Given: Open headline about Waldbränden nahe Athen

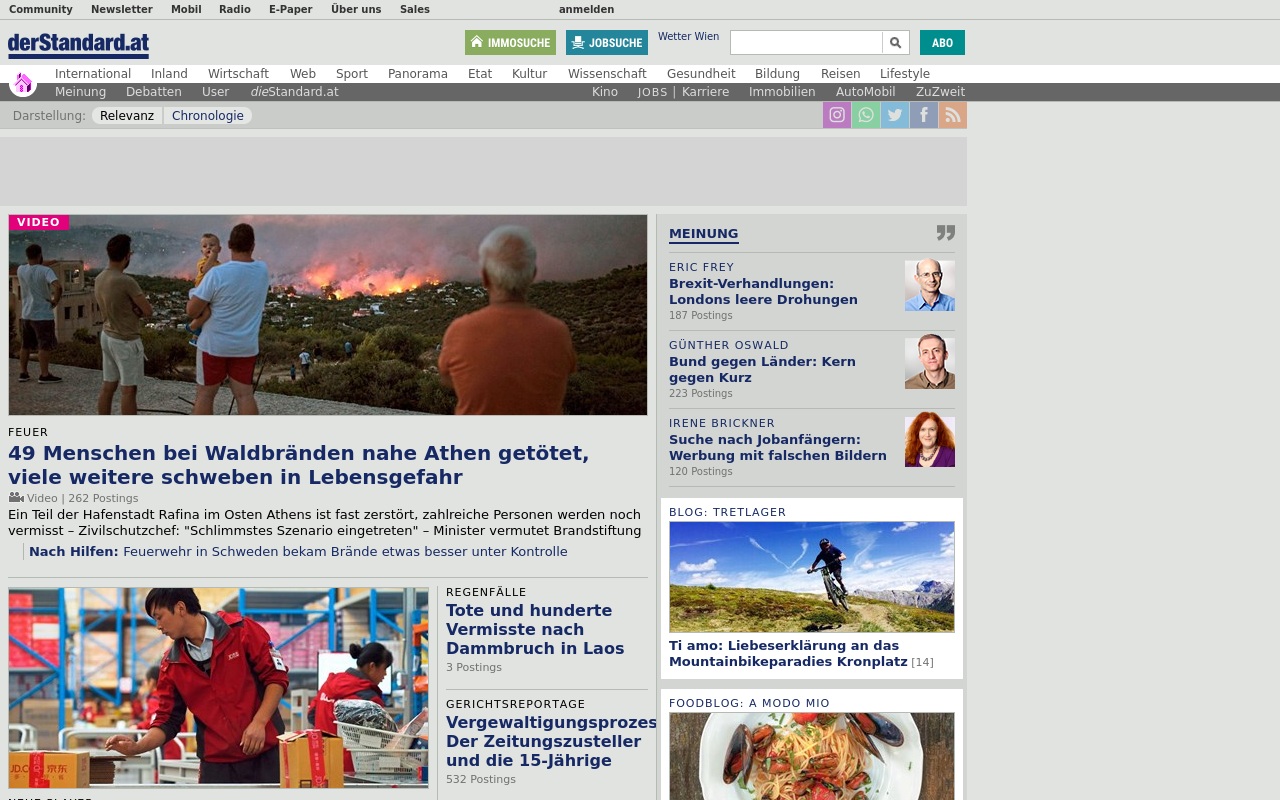Looking at the screenshot, I should [x=298, y=465].
